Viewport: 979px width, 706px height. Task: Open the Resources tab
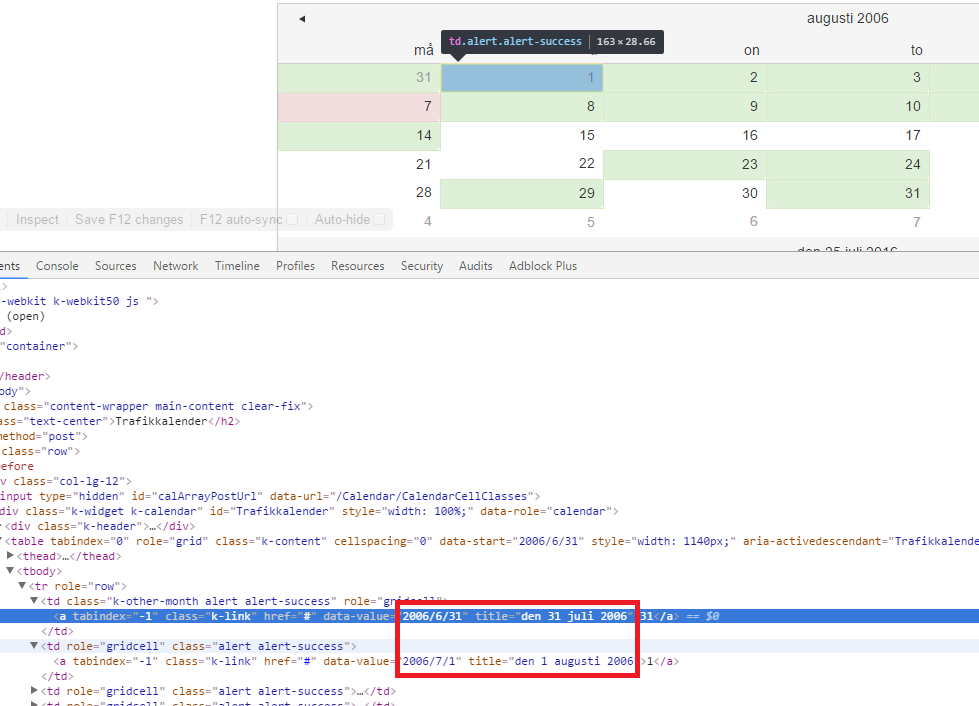click(358, 266)
